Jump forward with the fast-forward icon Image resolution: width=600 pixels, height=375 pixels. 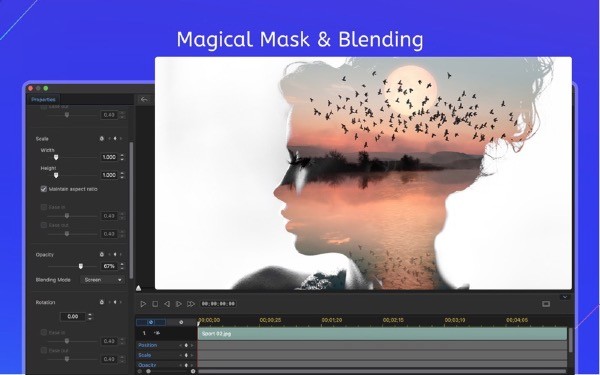tap(191, 304)
